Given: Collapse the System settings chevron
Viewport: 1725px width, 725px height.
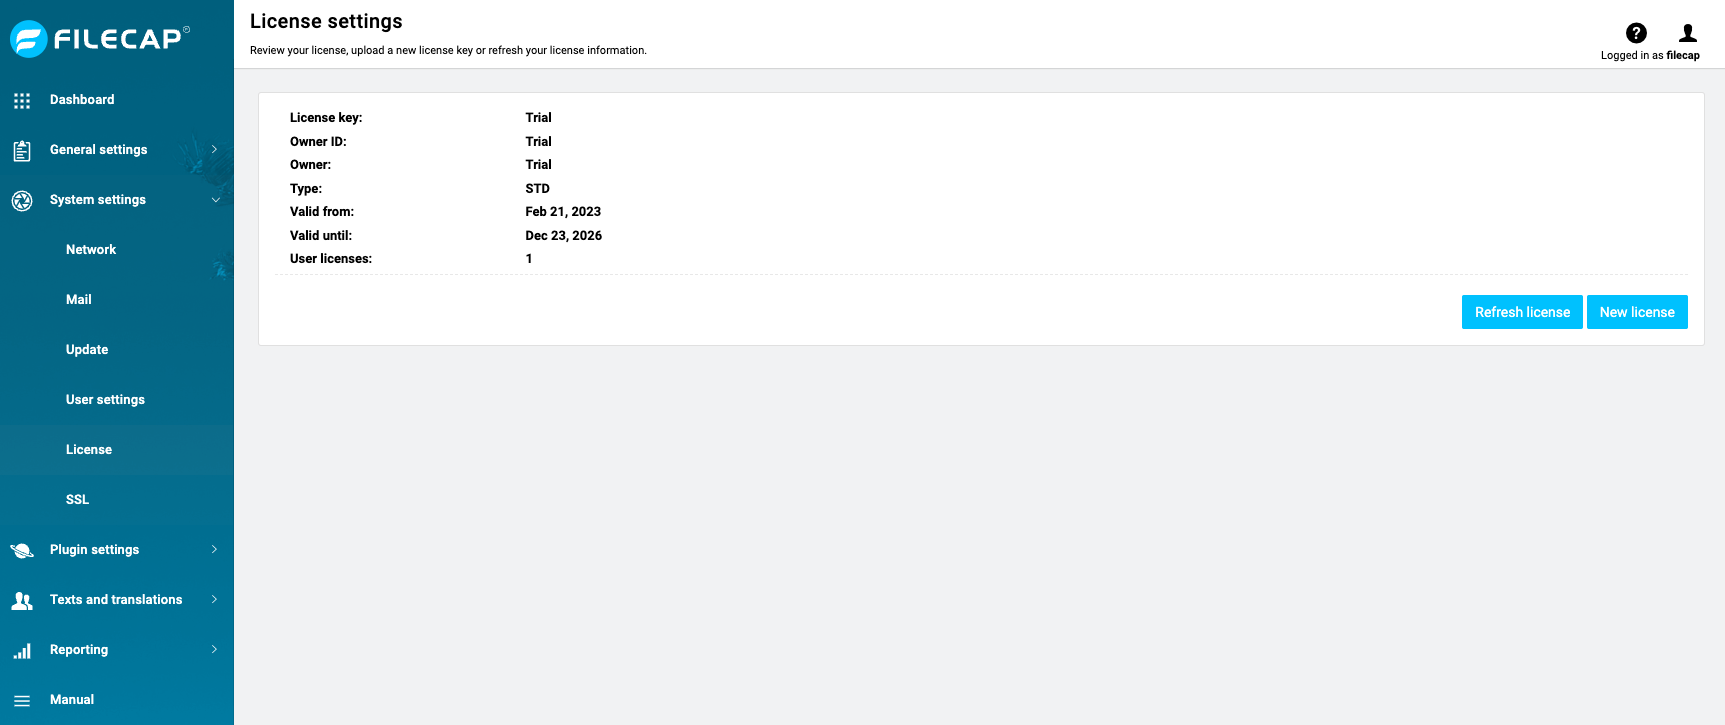Looking at the screenshot, I should tap(215, 200).
